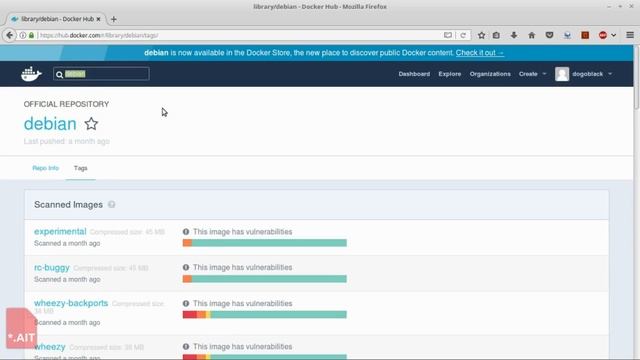
Task: Open the downloads arrow icon
Action: click(514, 35)
